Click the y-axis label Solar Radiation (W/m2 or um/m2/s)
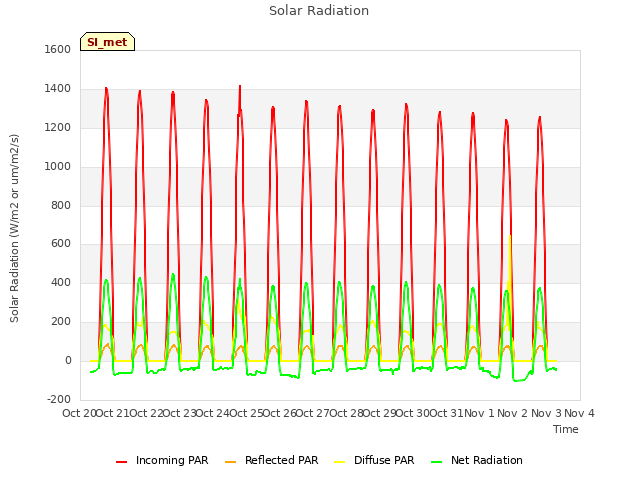Image resolution: width=640 pixels, height=480 pixels. pos(14,228)
